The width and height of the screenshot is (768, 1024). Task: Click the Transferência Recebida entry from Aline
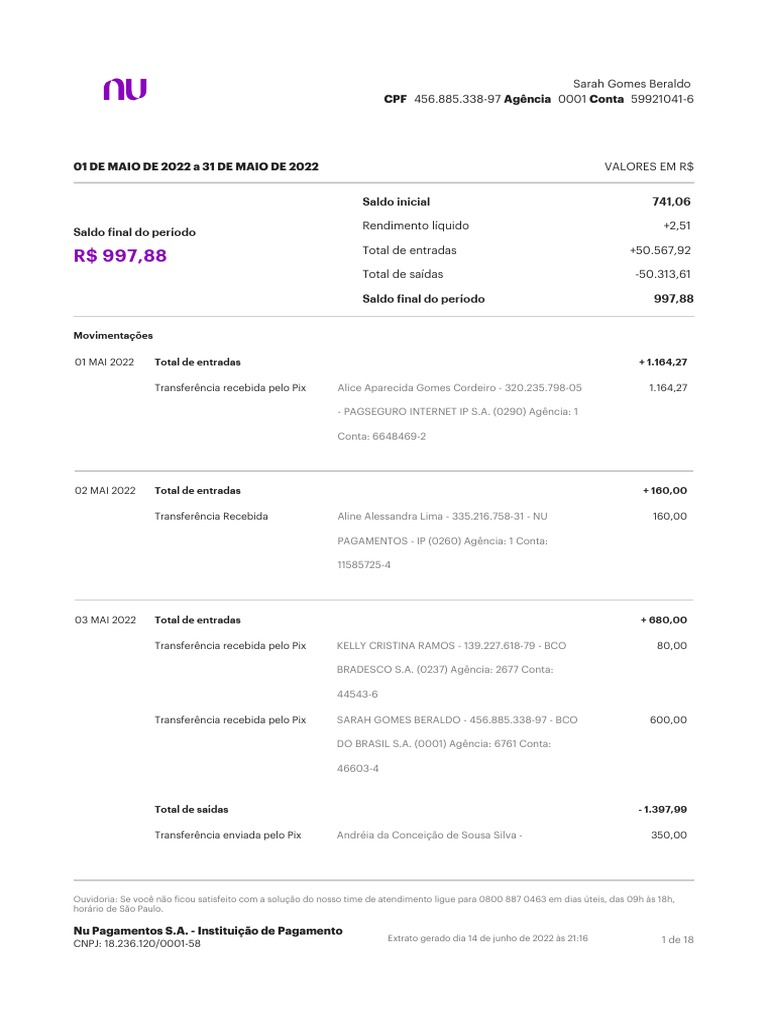[211, 516]
